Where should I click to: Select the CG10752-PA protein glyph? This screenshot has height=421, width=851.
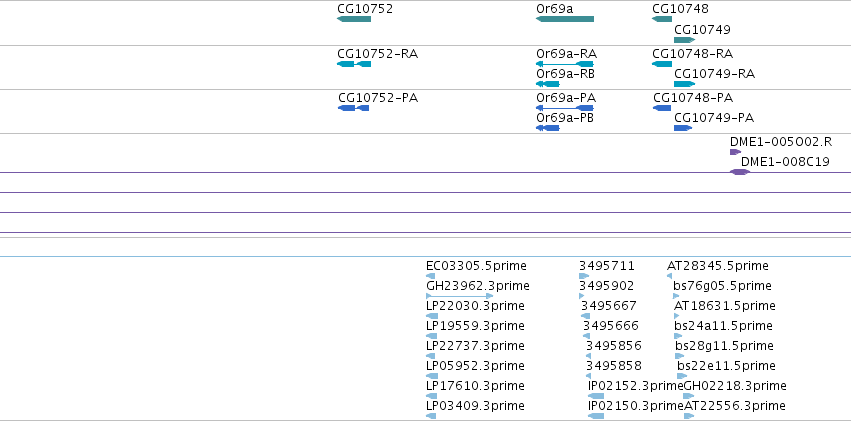[354, 108]
